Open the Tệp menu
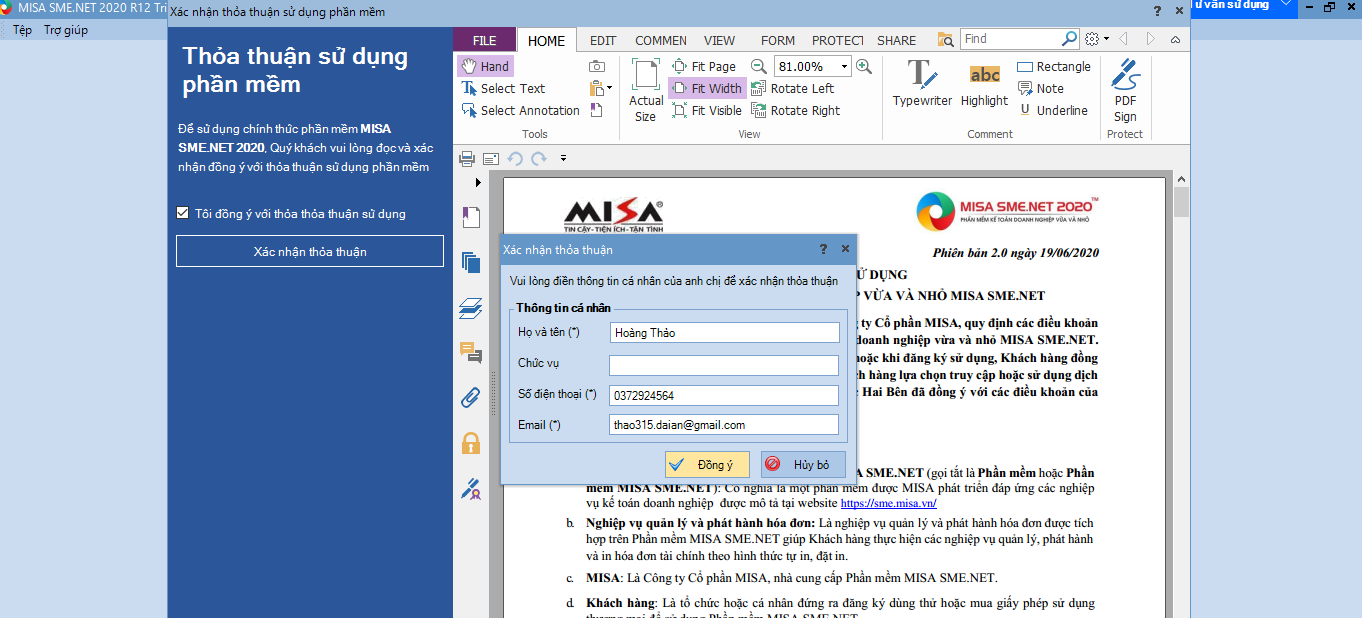The width and height of the screenshot is (1362, 618). tap(22, 30)
